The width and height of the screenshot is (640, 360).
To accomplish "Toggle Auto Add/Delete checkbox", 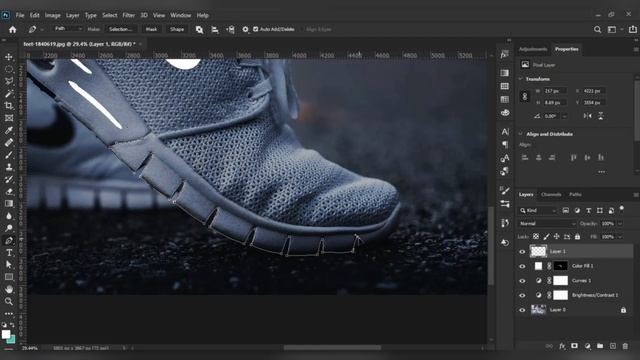I will [x=256, y=29].
